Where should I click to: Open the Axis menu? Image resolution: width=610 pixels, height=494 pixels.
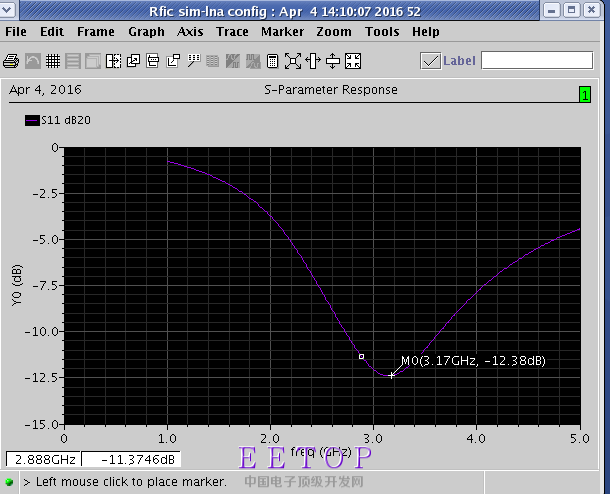[190, 32]
